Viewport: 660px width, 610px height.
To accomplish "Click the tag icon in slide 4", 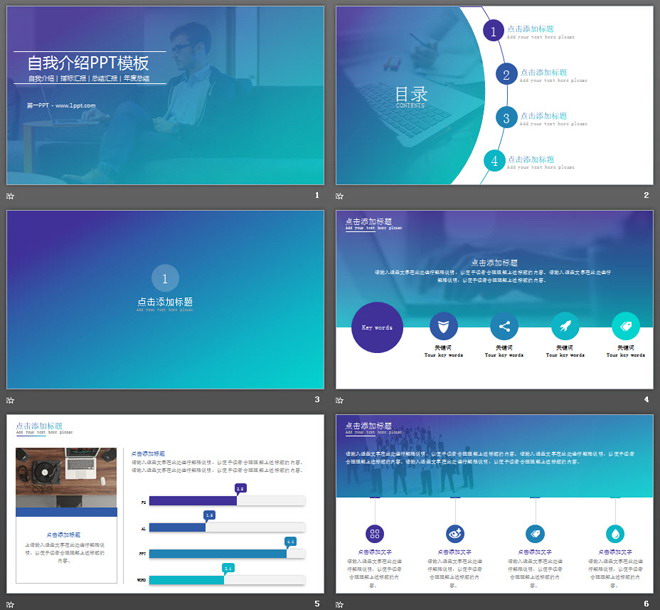I will tap(625, 326).
